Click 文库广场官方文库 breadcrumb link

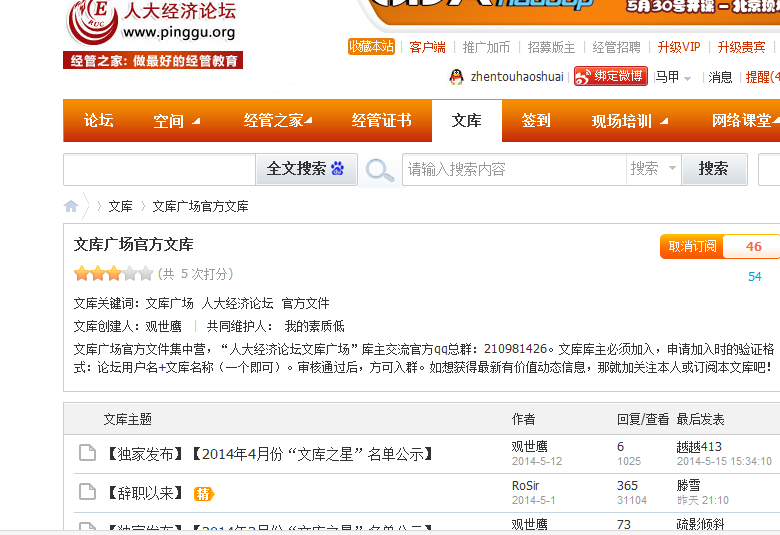[200, 207]
